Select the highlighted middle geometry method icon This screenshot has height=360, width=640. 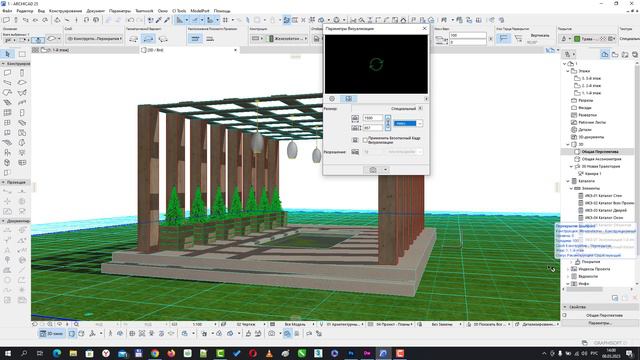tap(149, 39)
